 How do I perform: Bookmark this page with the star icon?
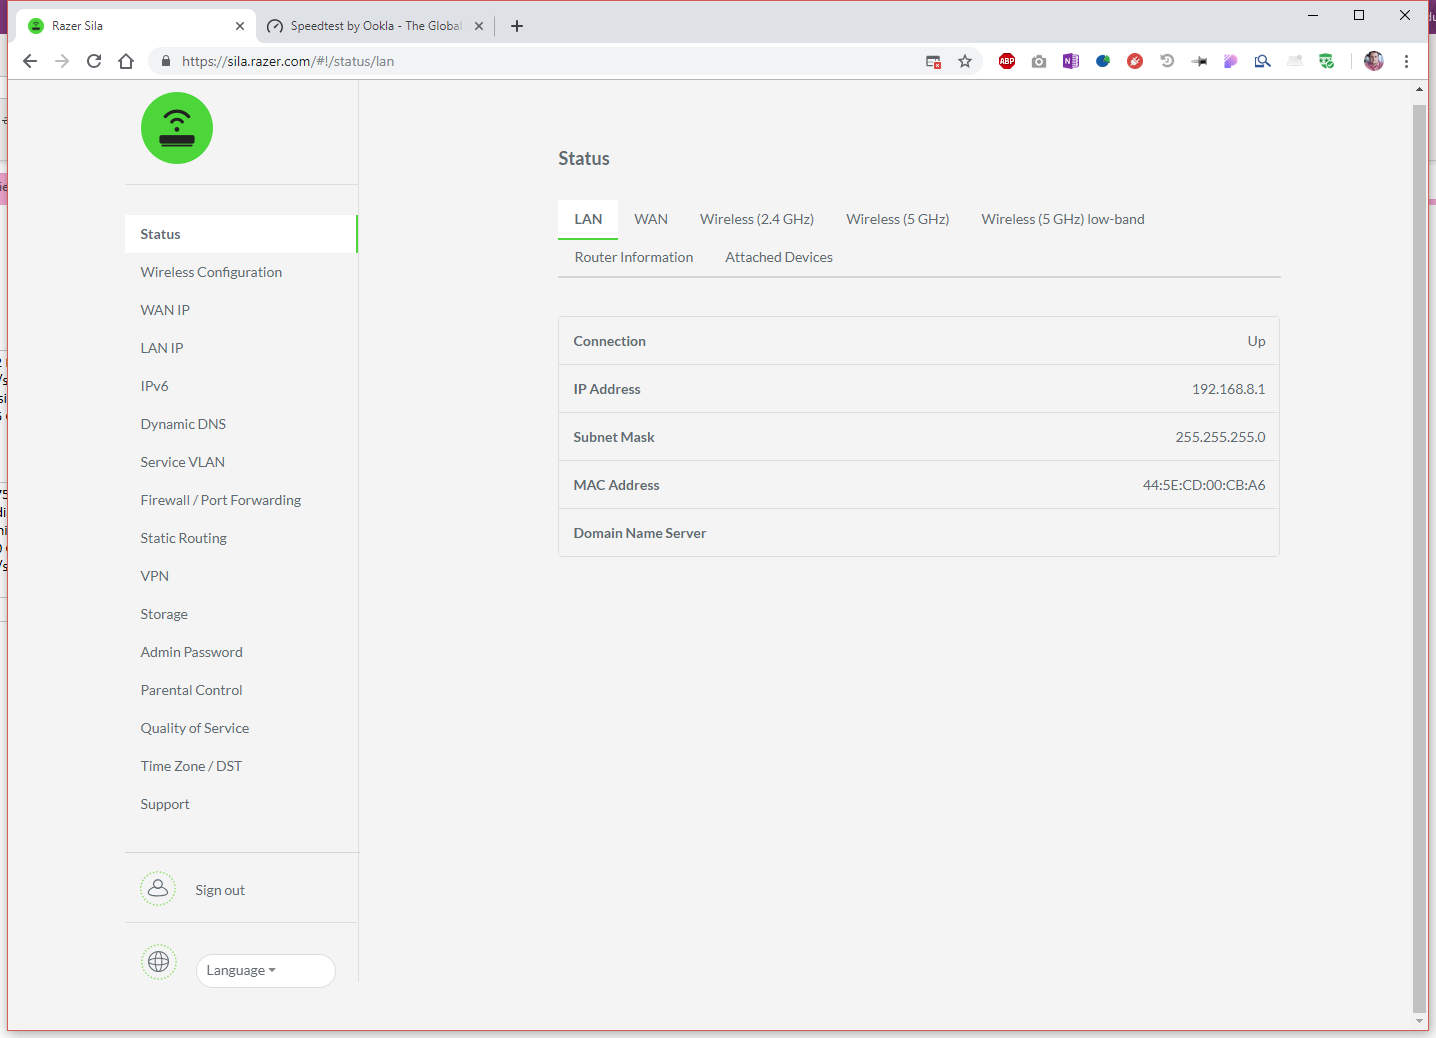point(965,61)
